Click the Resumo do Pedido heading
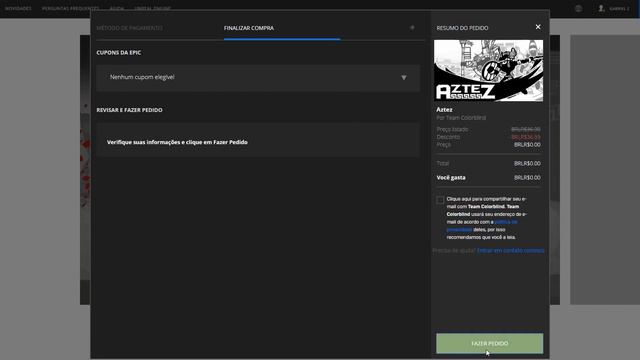Image resolution: width=640 pixels, height=360 pixels. [x=462, y=28]
